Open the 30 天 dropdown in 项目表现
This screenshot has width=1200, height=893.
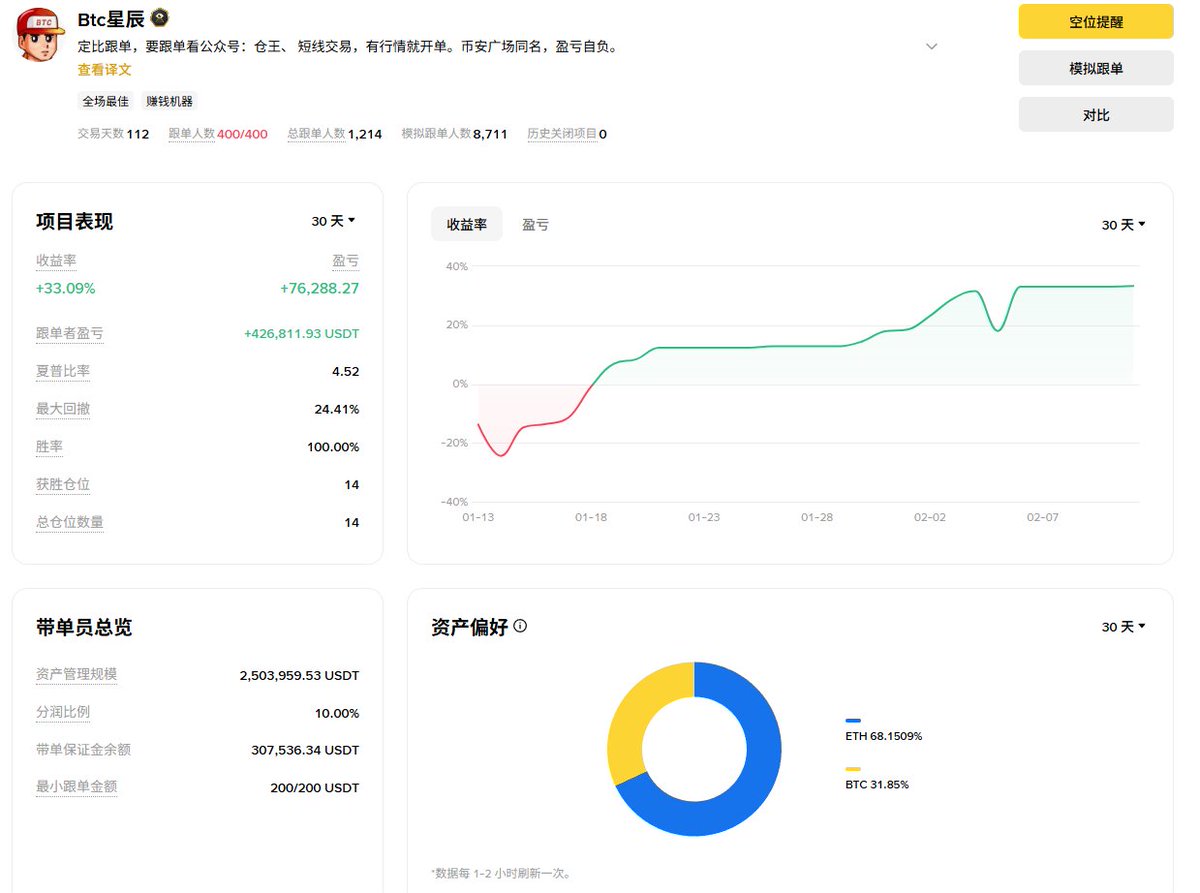click(x=334, y=221)
